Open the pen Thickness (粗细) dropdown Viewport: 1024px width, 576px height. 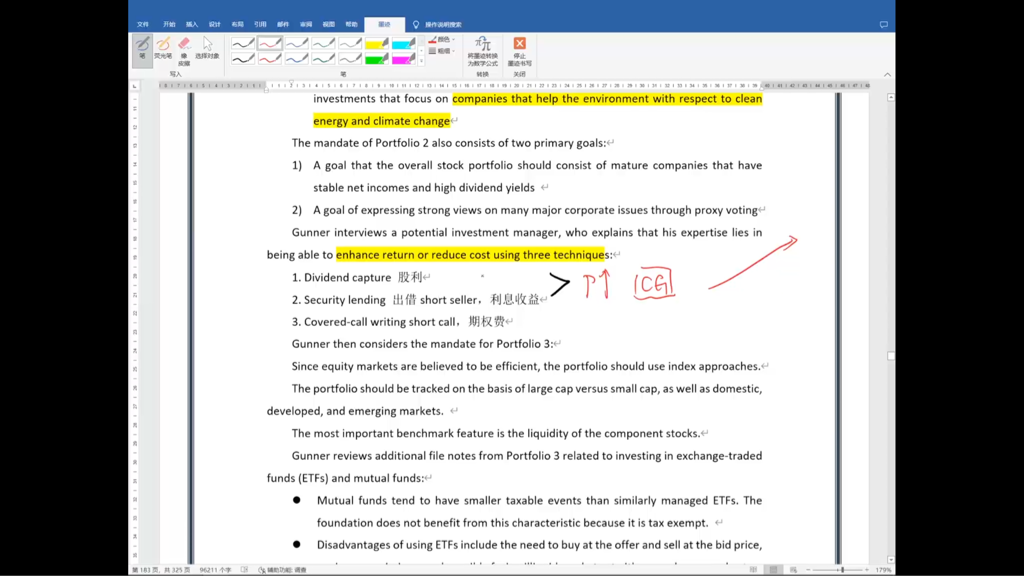tap(442, 51)
